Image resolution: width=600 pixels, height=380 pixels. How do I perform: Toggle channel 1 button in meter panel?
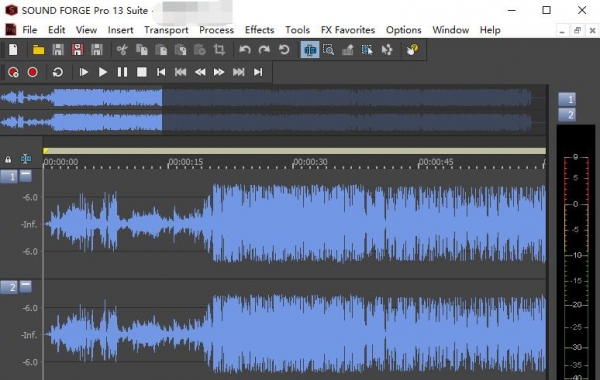(x=567, y=99)
